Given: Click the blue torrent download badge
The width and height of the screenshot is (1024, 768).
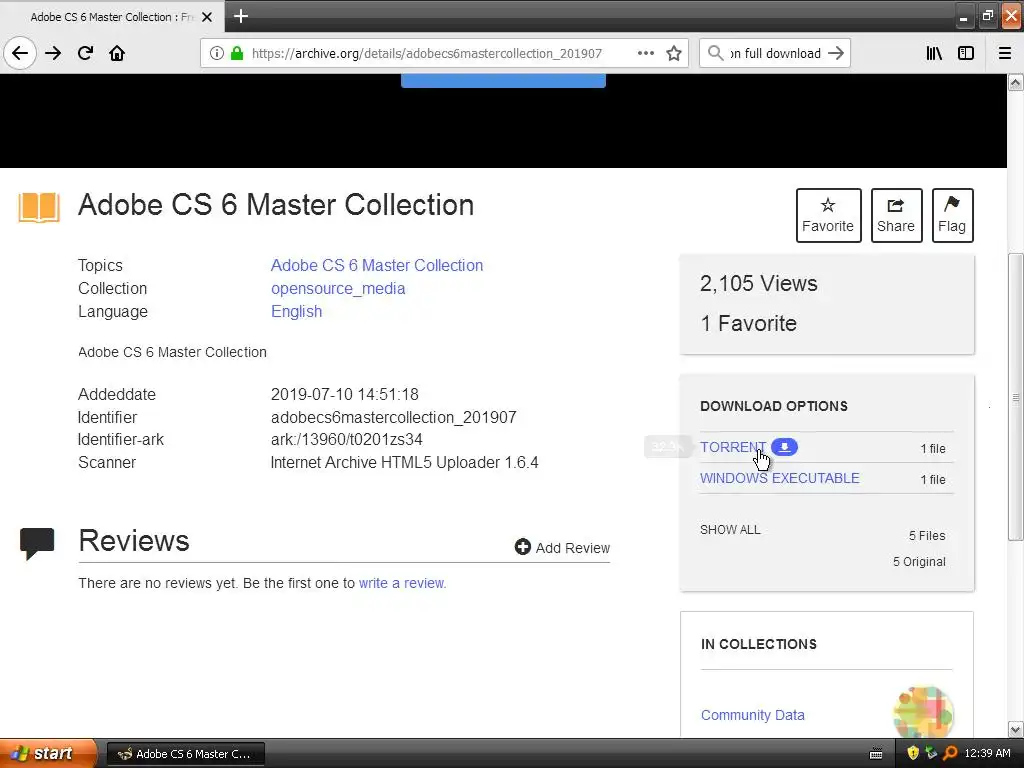Looking at the screenshot, I should click(784, 447).
